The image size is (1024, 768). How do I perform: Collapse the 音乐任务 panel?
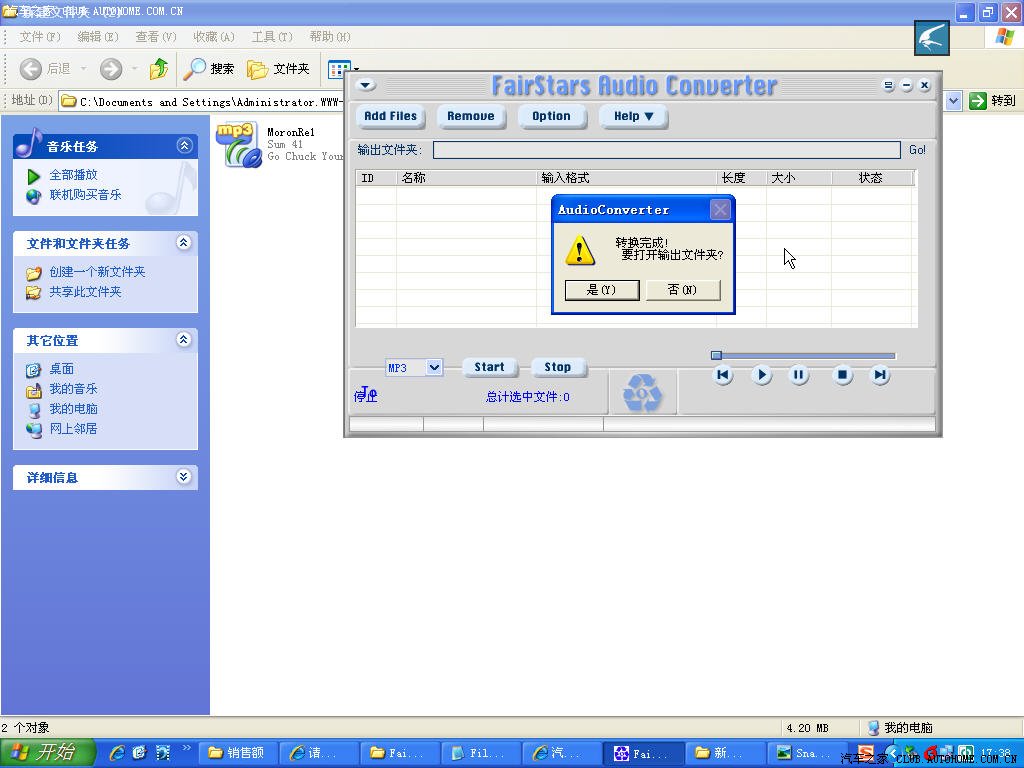(x=184, y=146)
